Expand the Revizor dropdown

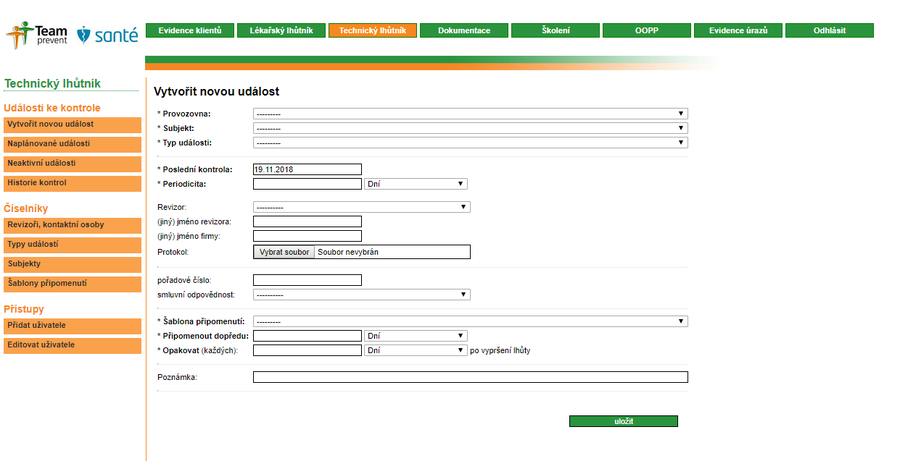362,207
